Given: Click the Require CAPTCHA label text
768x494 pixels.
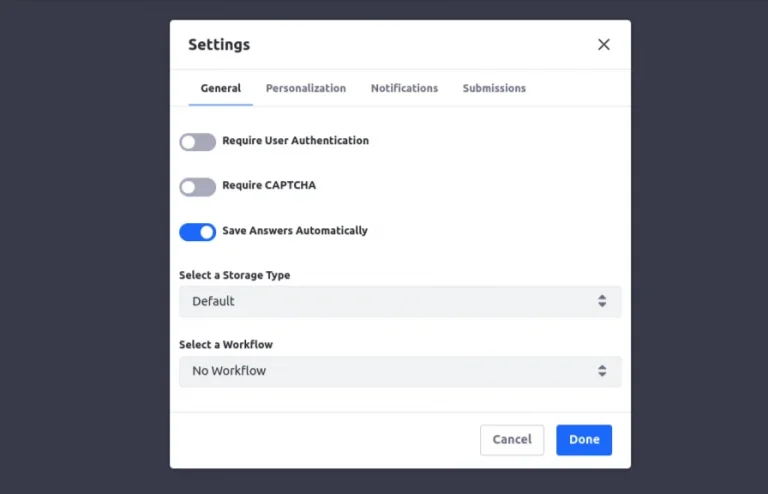Looking at the screenshot, I should click(x=269, y=185).
